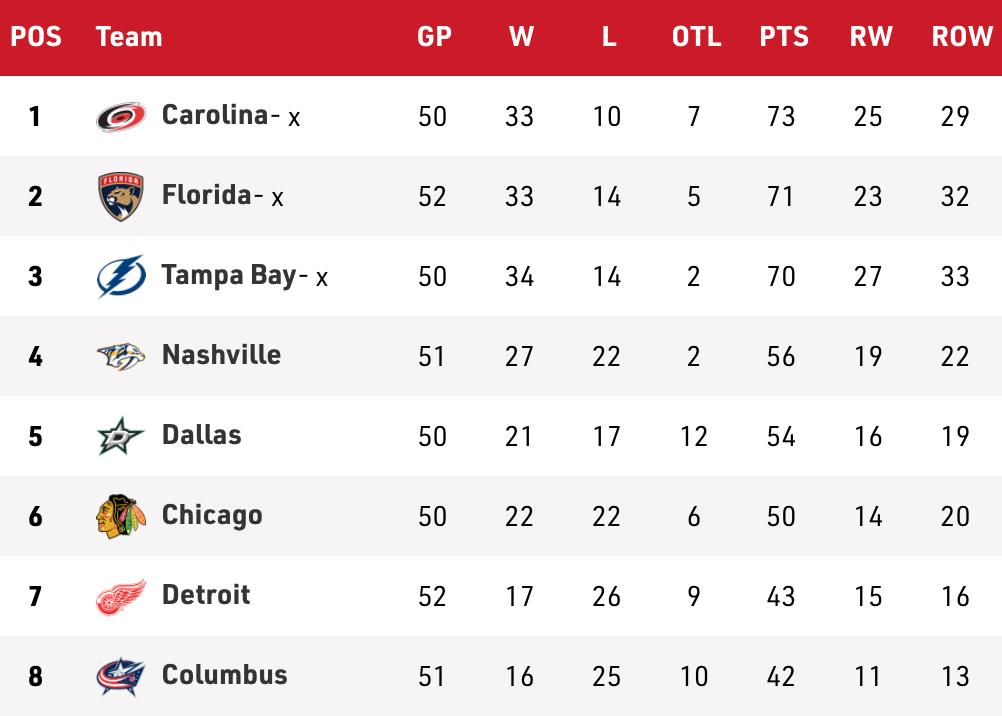The height and width of the screenshot is (716, 1002).
Task: Click the POS column header
Action: [36, 37]
